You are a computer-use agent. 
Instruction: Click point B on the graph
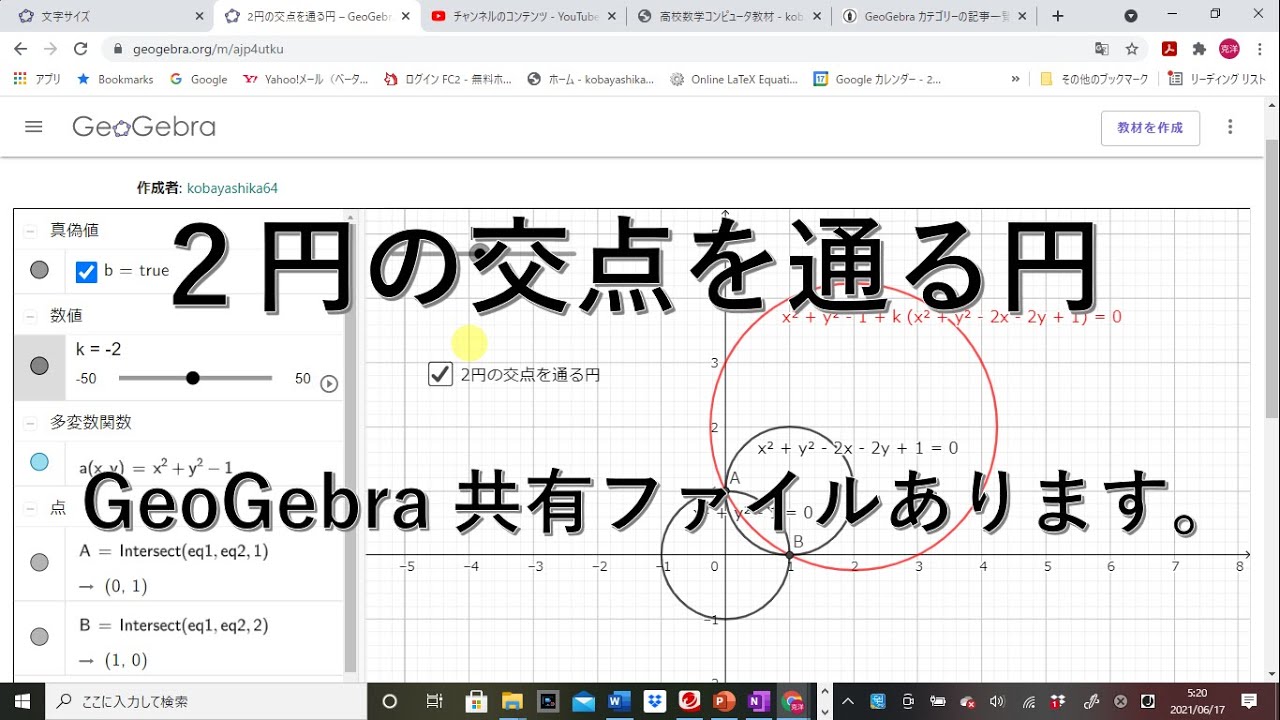[x=790, y=554]
